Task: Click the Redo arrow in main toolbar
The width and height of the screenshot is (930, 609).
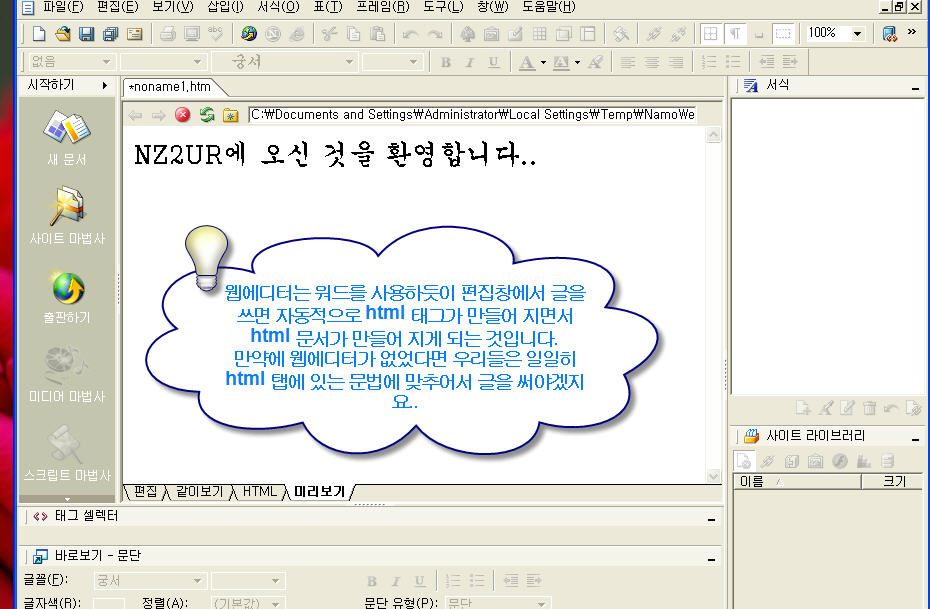Action: tap(435, 34)
